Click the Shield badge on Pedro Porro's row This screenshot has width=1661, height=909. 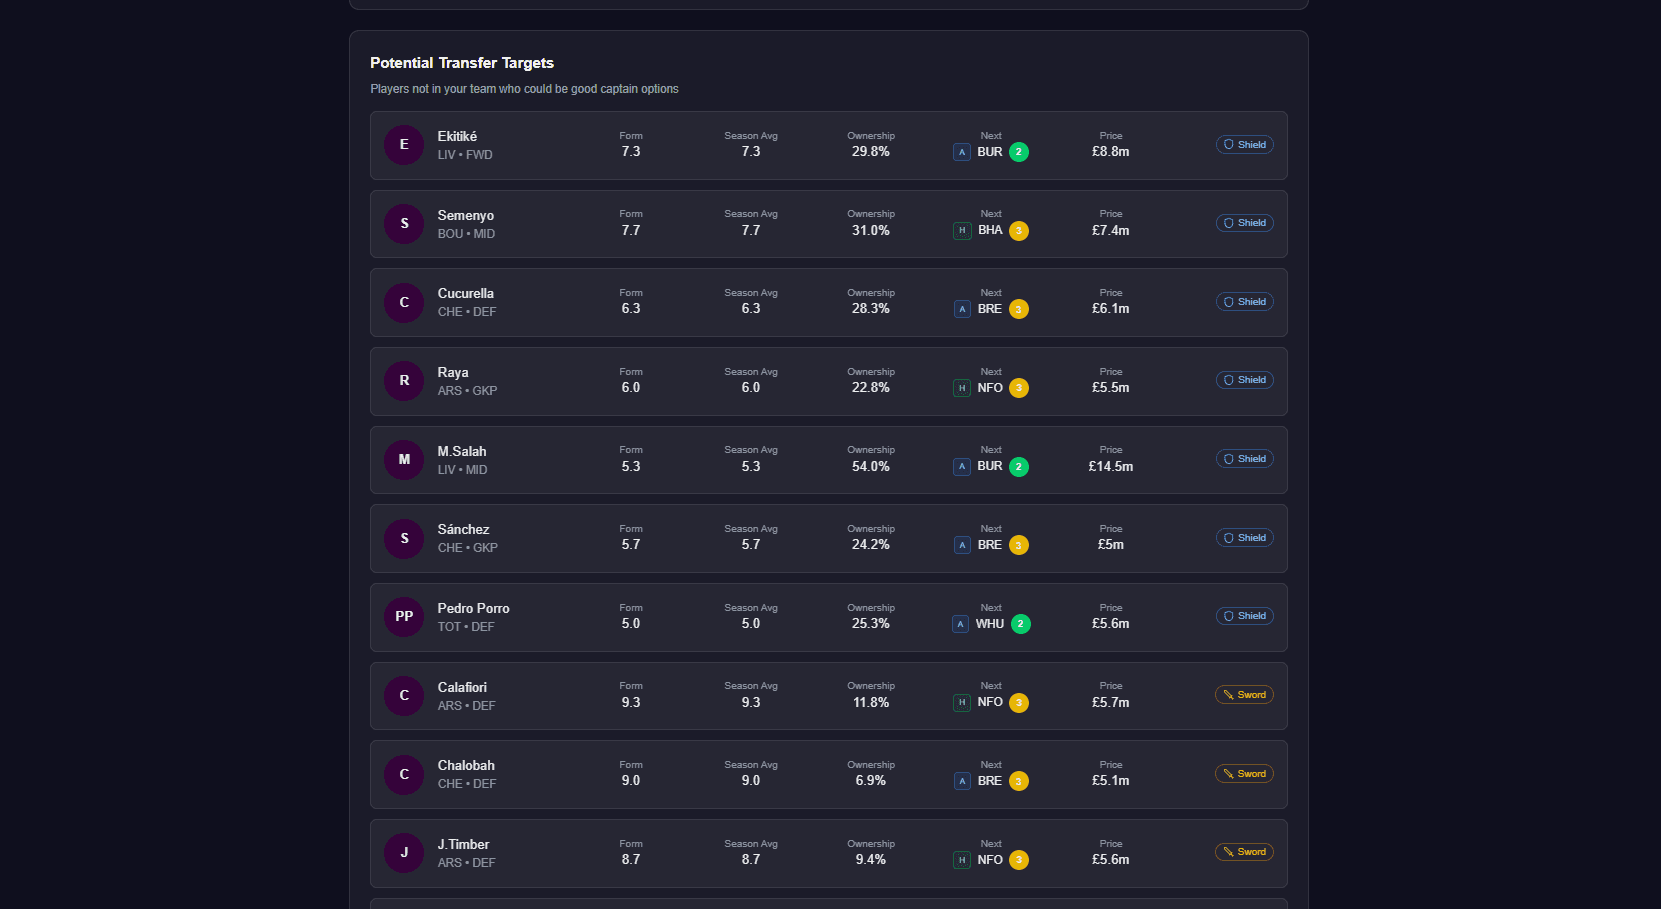point(1244,616)
